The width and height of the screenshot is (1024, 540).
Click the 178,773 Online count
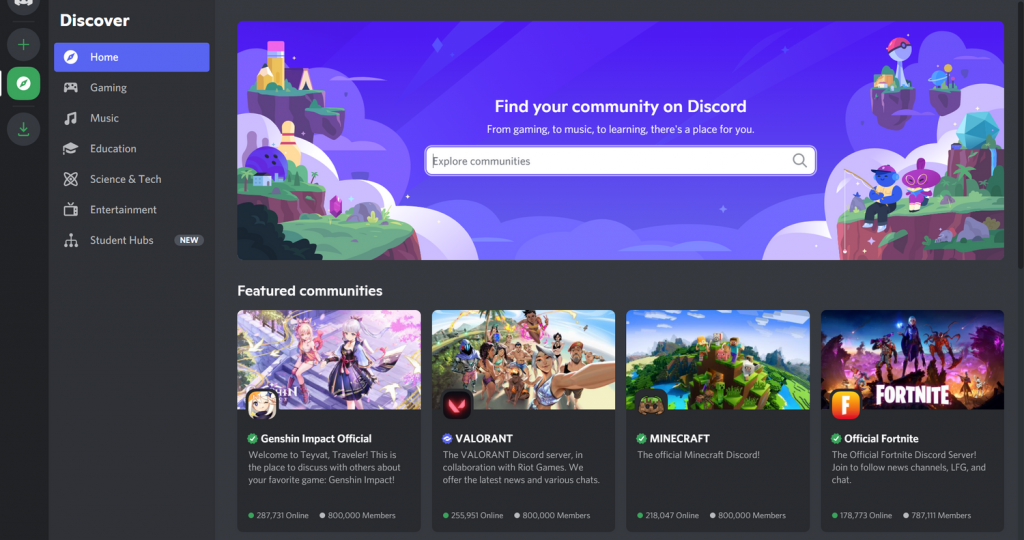pyautogui.click(x=866, y=515)
